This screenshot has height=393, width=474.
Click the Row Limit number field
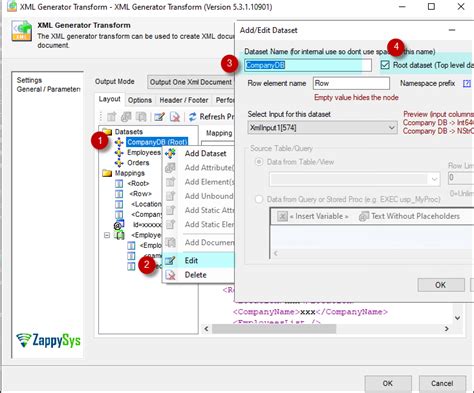coord(461,178)
